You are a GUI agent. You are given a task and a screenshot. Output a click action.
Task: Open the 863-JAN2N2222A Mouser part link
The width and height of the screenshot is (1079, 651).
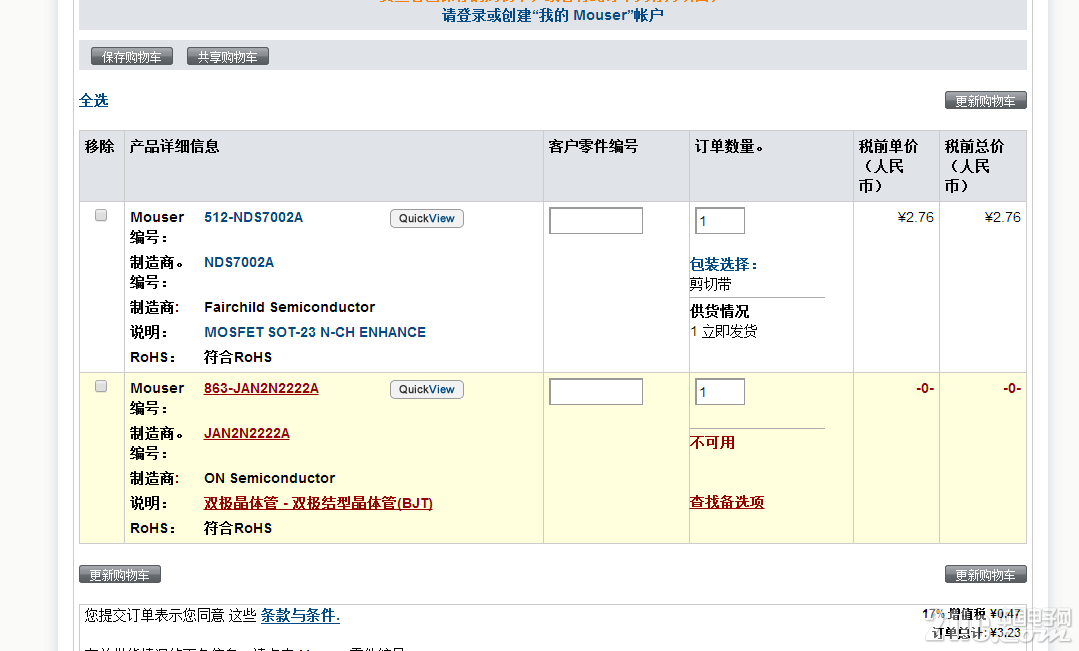click(x=261, y=388)
